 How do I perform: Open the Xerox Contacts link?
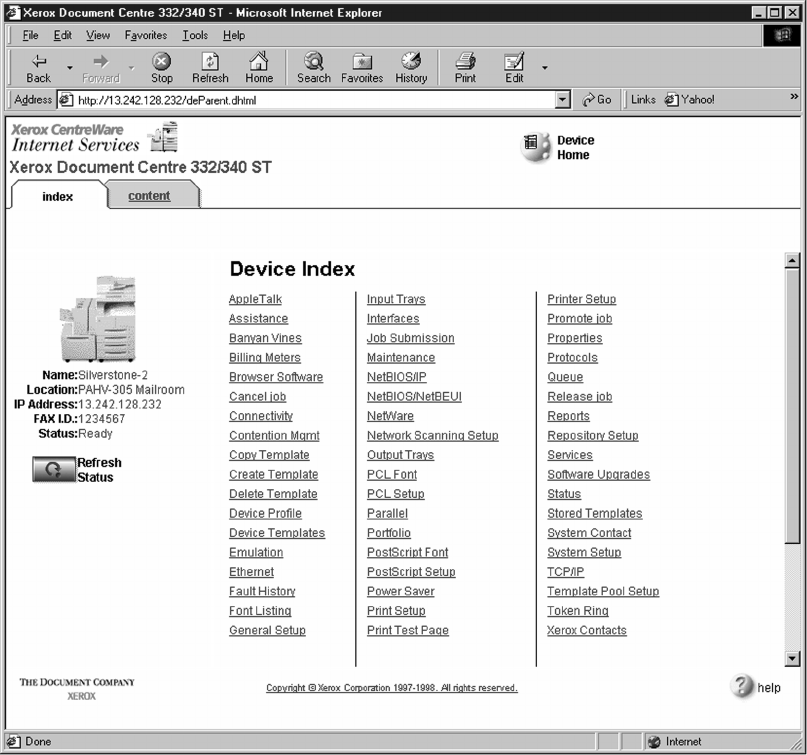coord(587,630)
